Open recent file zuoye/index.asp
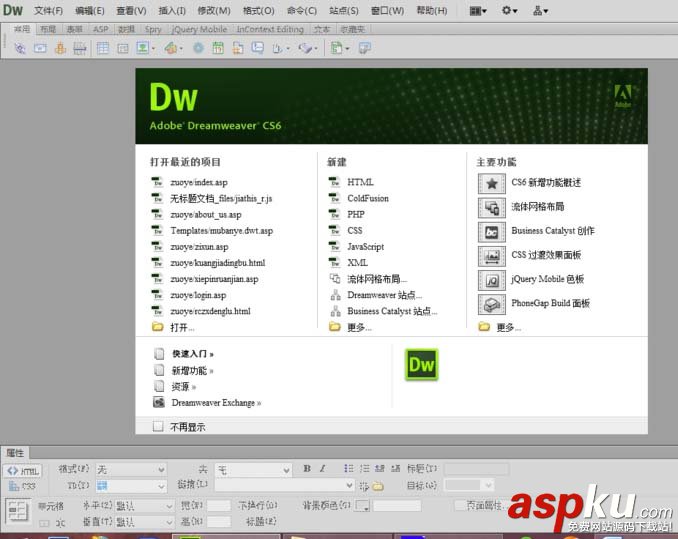Screen dimensions: 678x539 pyautogui.click(x=199, y=182)
